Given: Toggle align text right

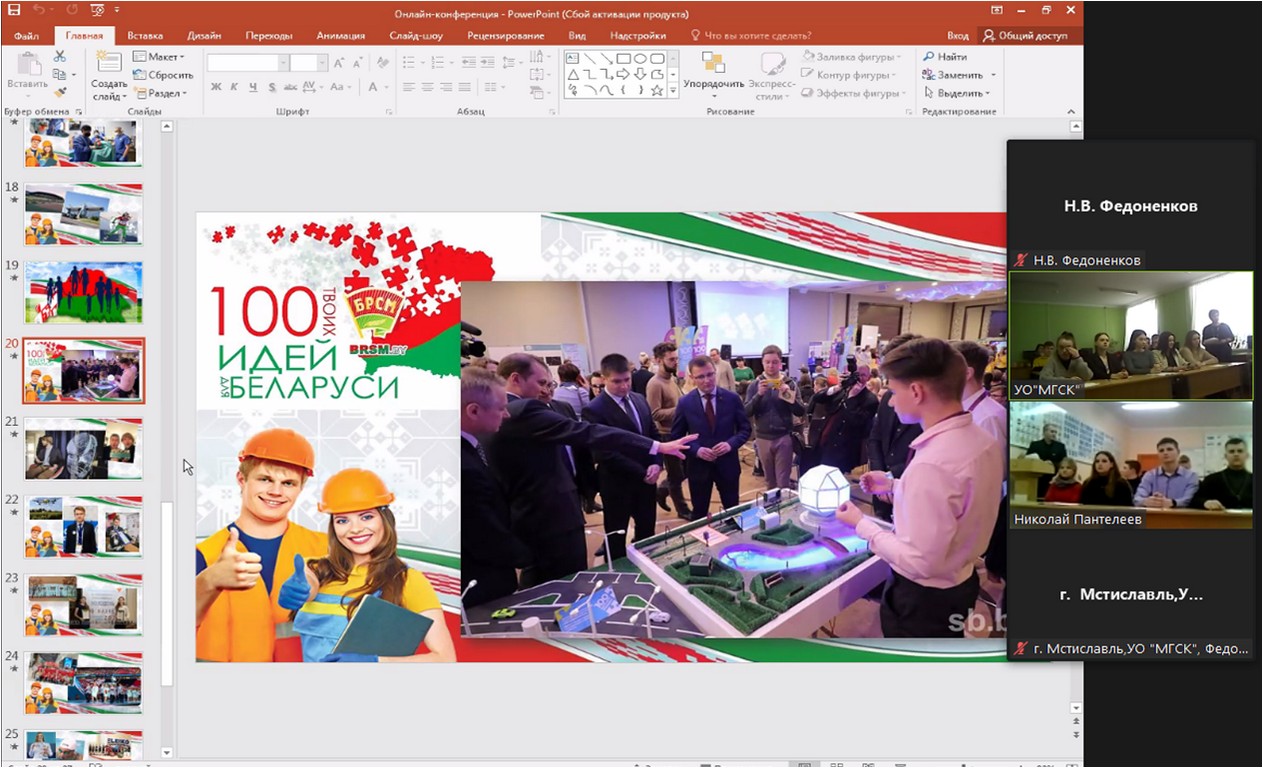Looking at the screenshot, I should pos(446,87).
